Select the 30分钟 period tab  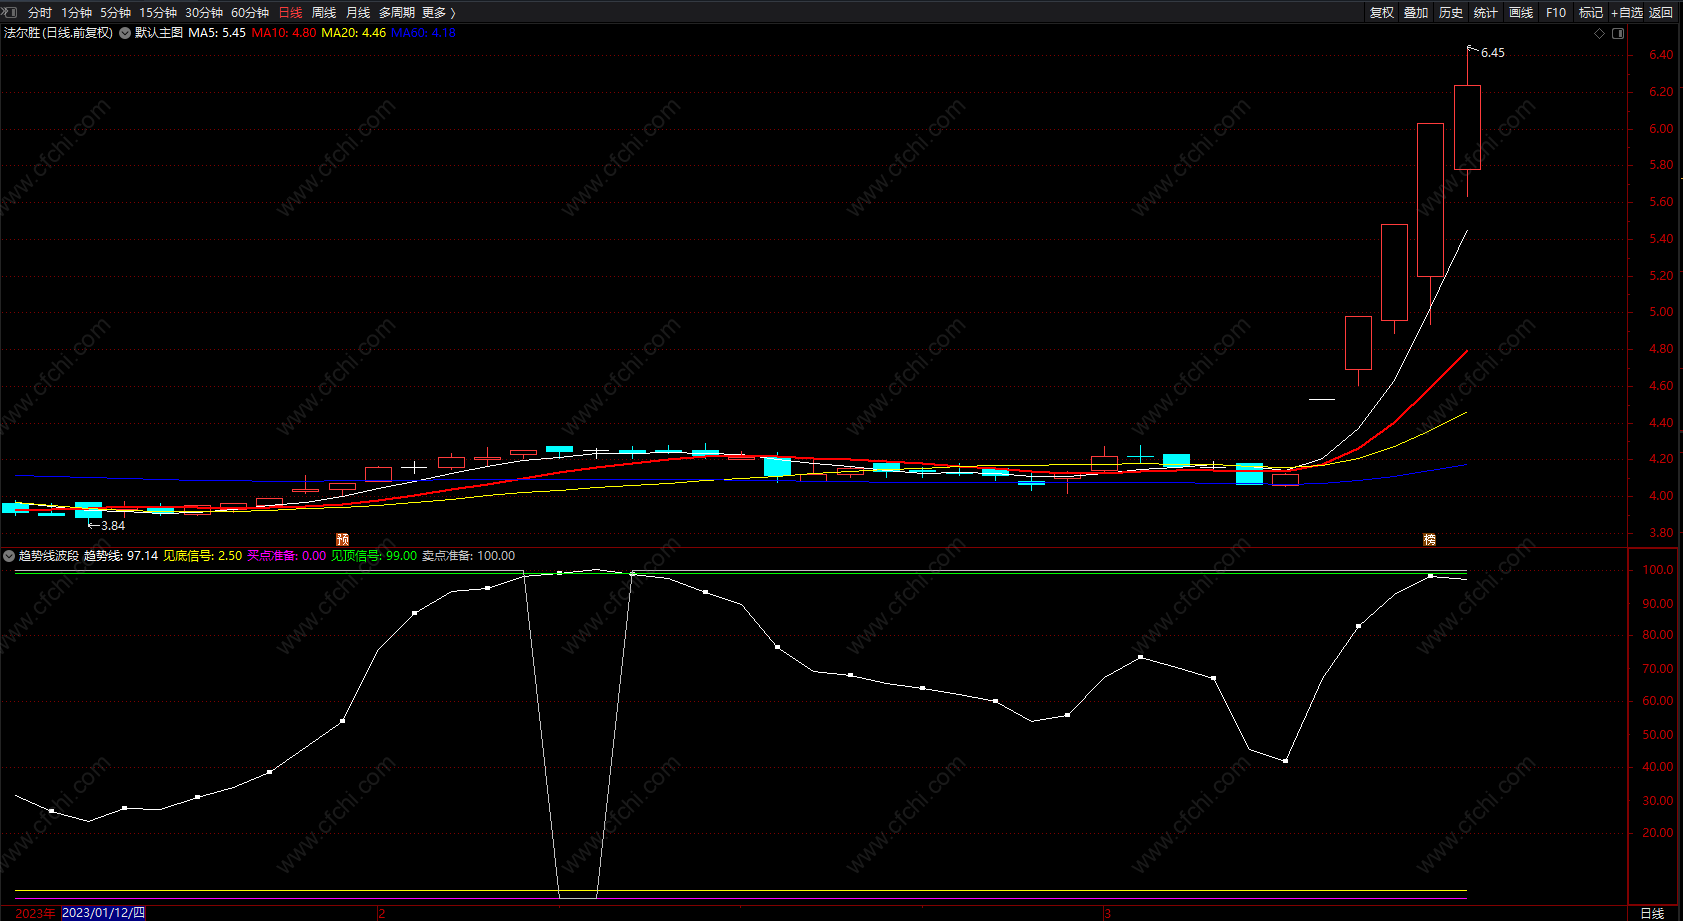click(204, 13)
